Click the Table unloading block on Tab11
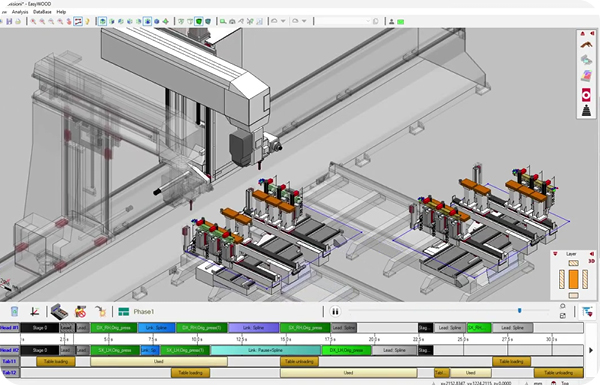 299,362
